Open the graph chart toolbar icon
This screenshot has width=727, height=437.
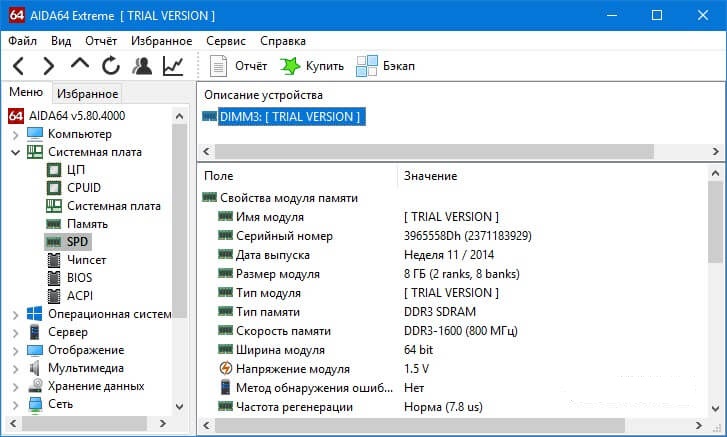173,66
